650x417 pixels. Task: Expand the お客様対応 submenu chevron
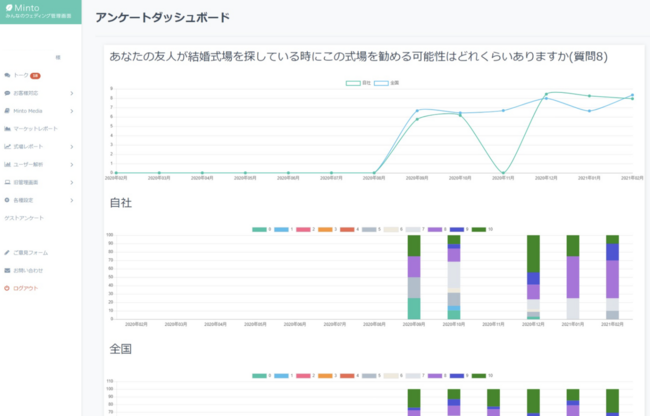(72, 93)
